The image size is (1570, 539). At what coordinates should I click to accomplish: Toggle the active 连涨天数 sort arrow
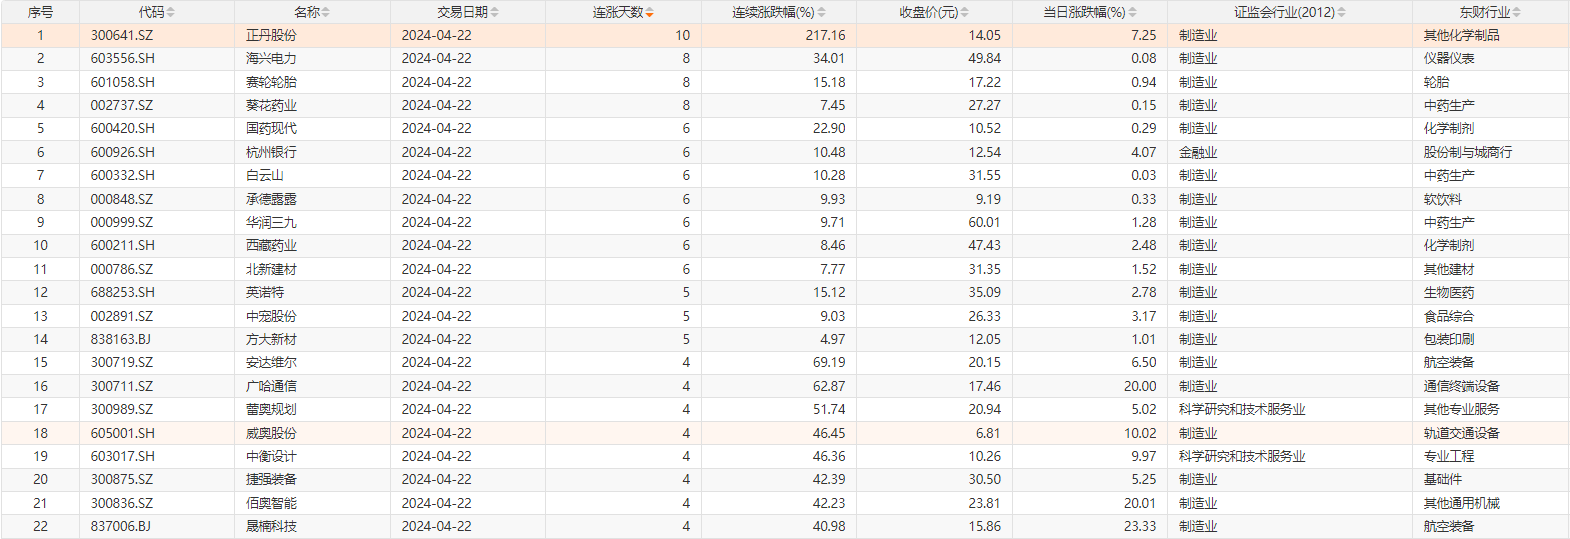pyautogui.click(x=650, y=12)
